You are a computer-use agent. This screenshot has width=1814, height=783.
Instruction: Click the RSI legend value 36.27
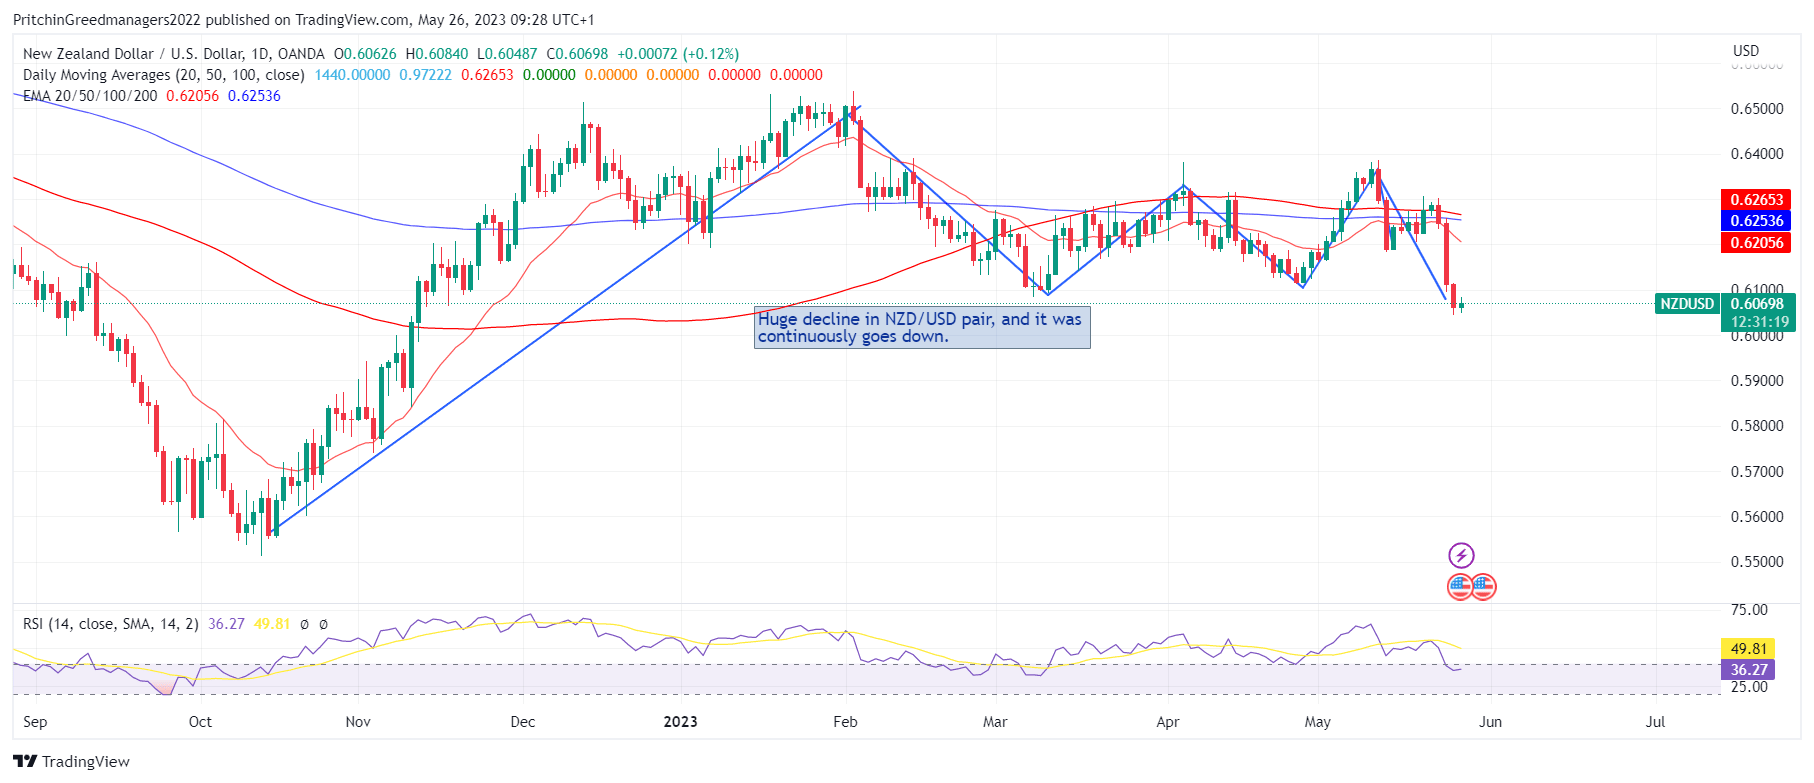226,624
